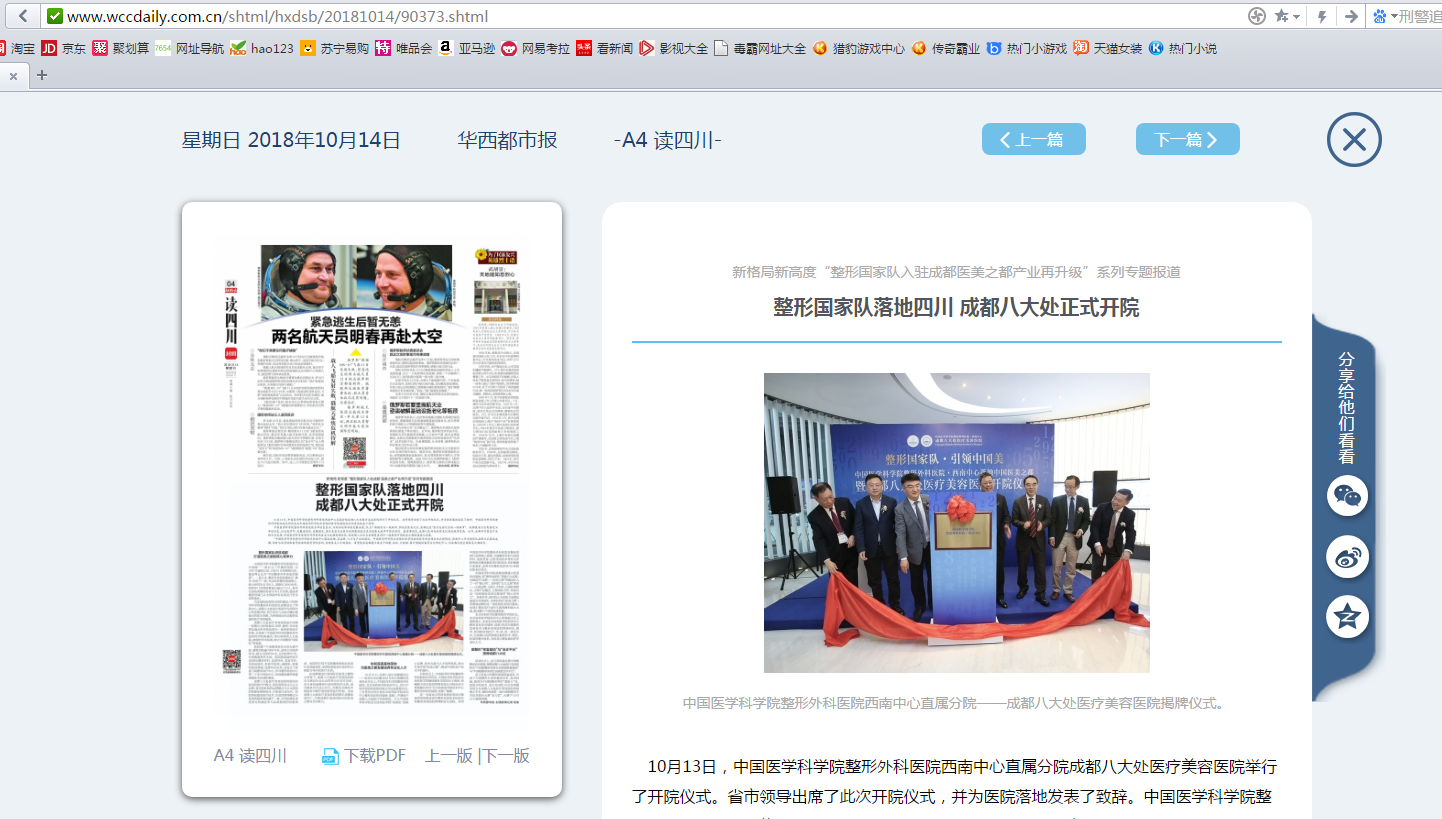Share article to Weibo icon
The image size is (1442, 819).
(x=1347, y=557)
